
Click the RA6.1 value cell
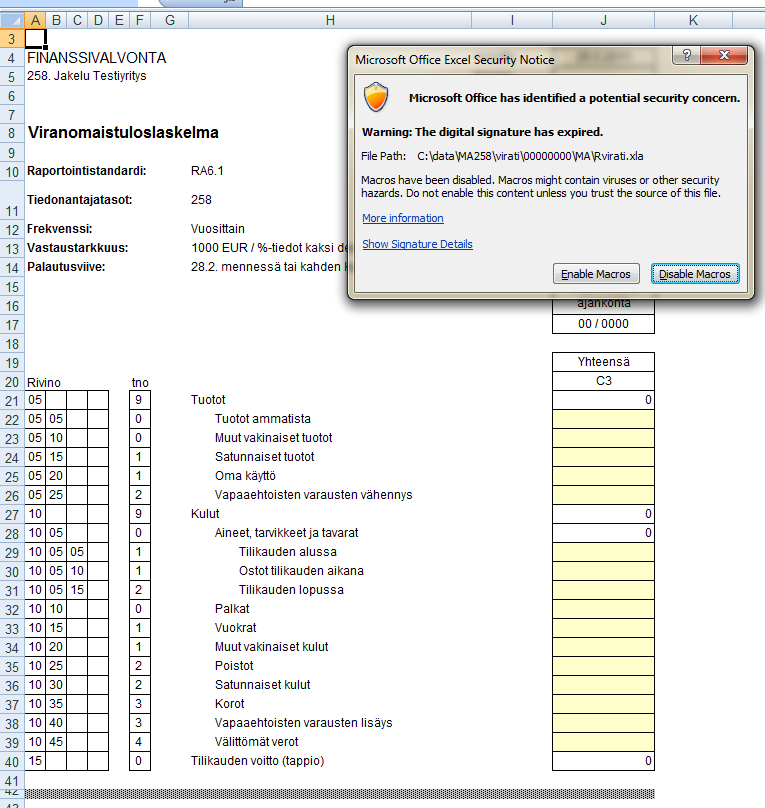[207, 171]
